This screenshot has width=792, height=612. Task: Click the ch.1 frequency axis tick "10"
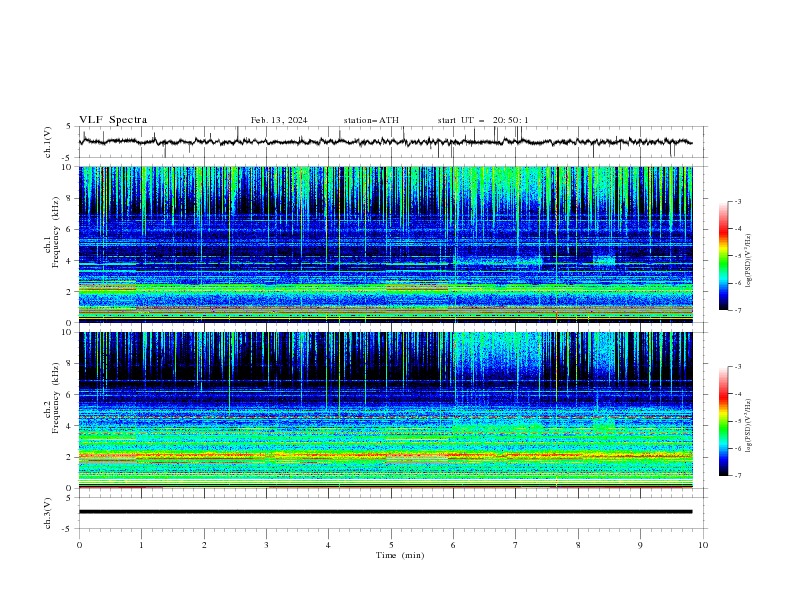click(x=69, y=167)
